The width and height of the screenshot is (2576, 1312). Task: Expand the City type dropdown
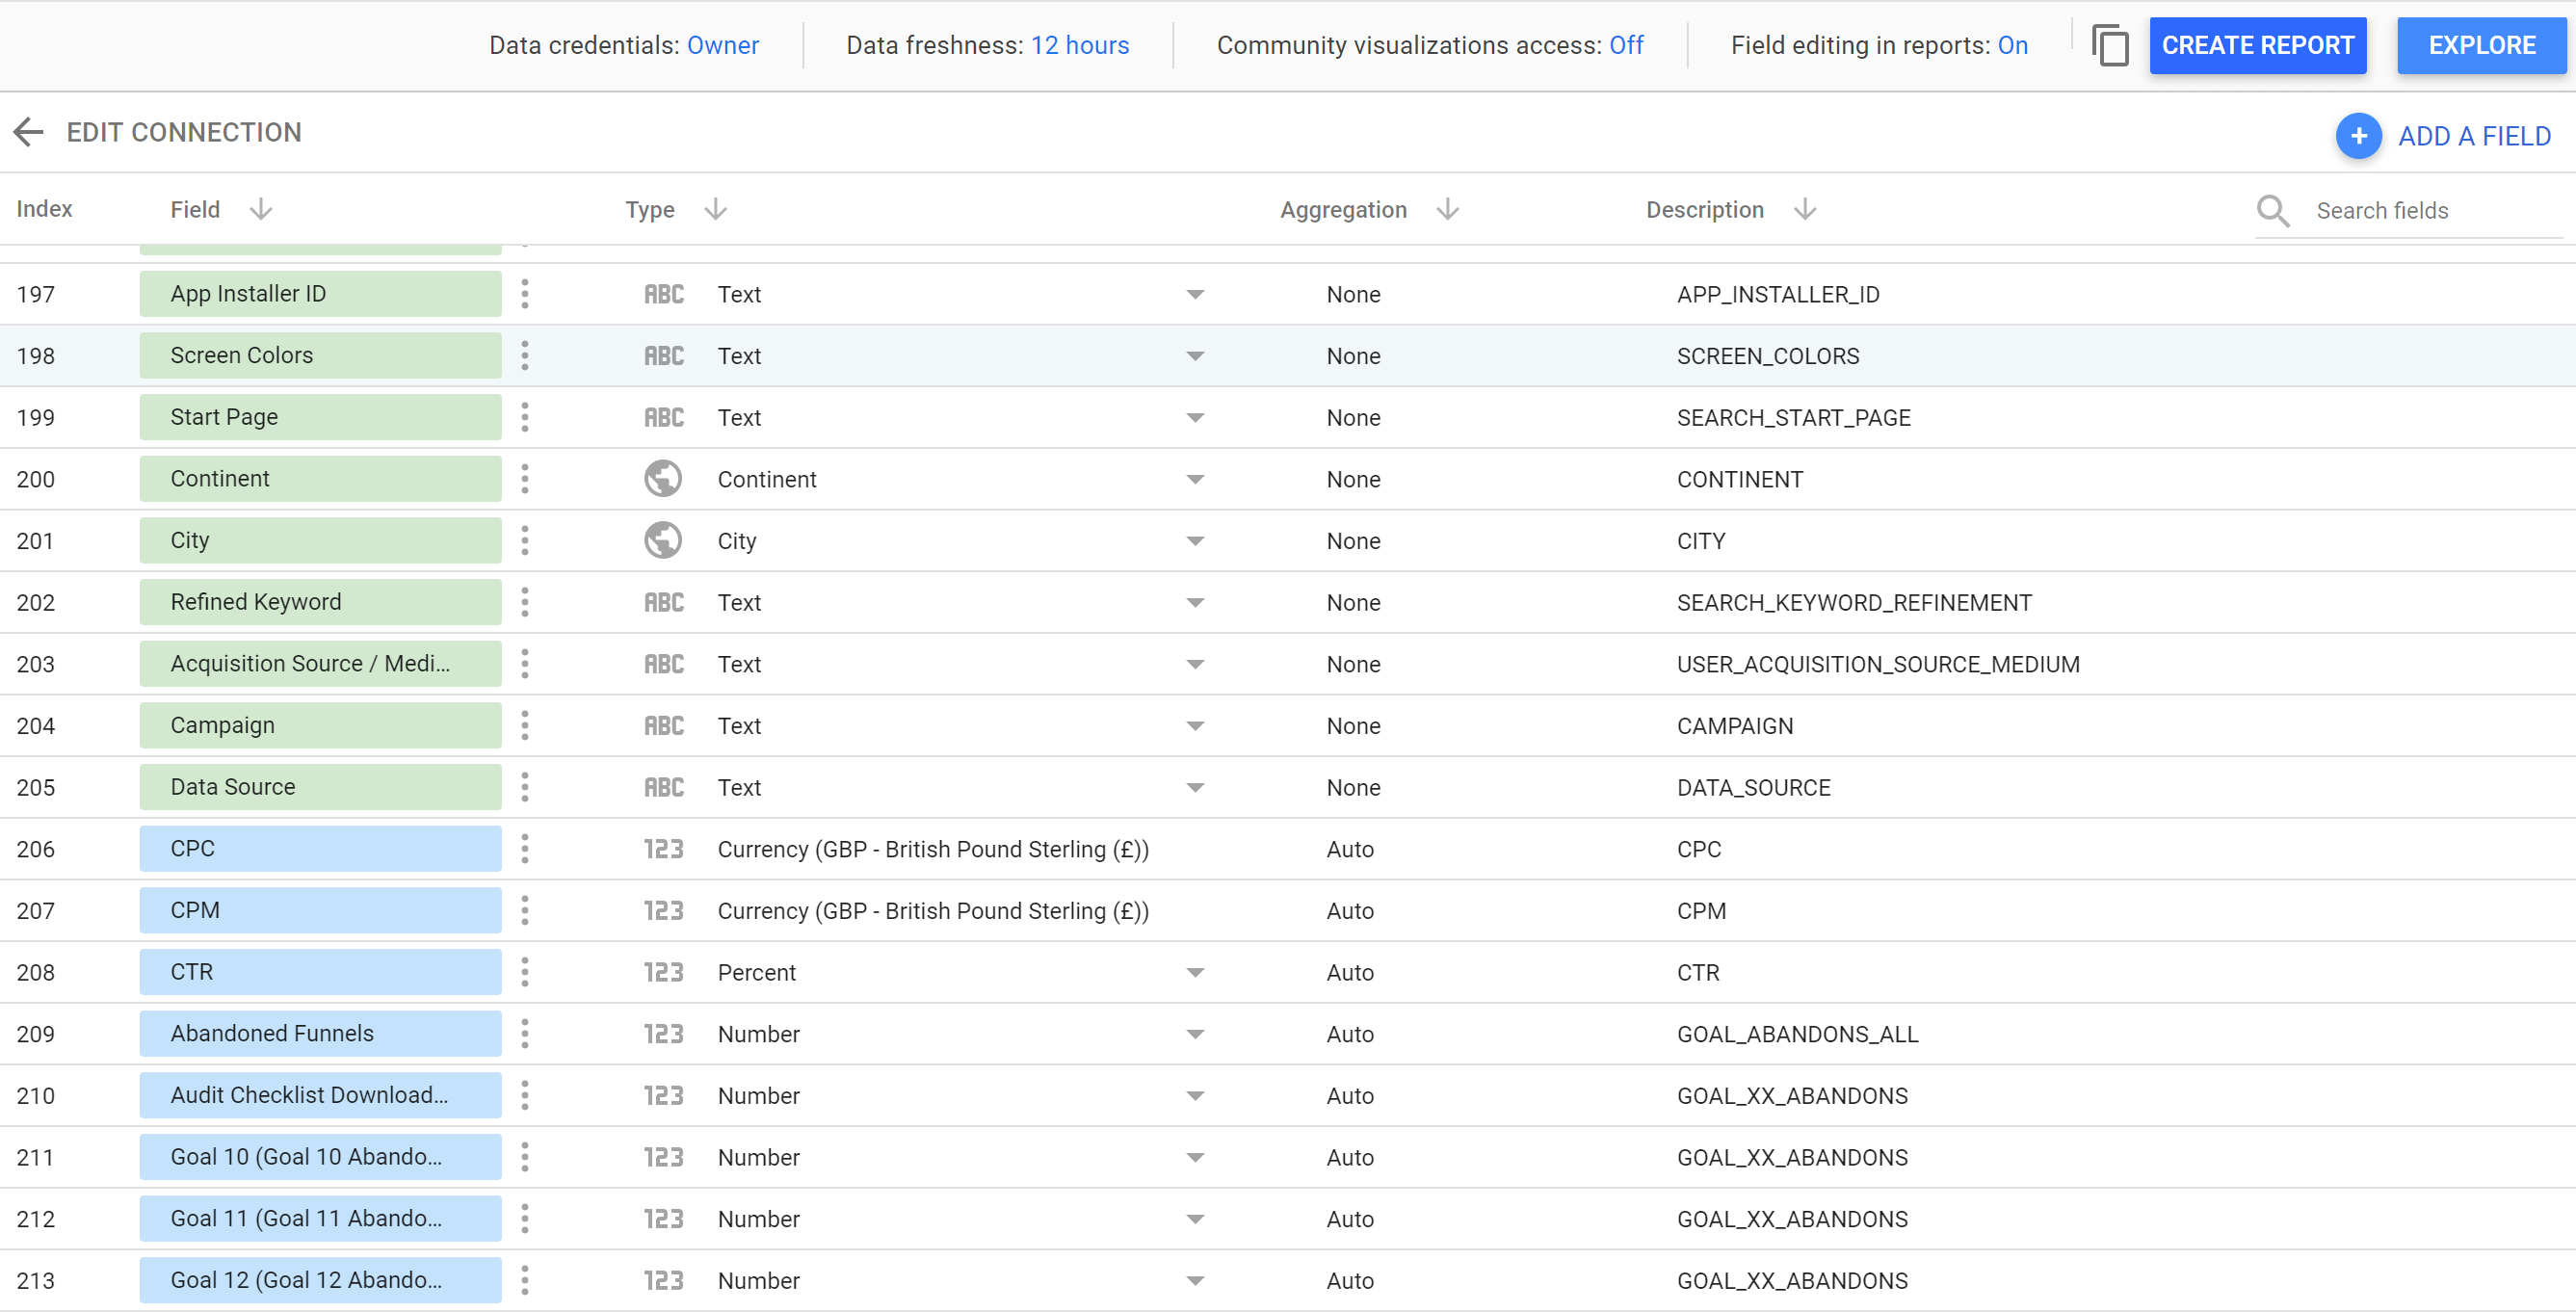click(1195, 541)
